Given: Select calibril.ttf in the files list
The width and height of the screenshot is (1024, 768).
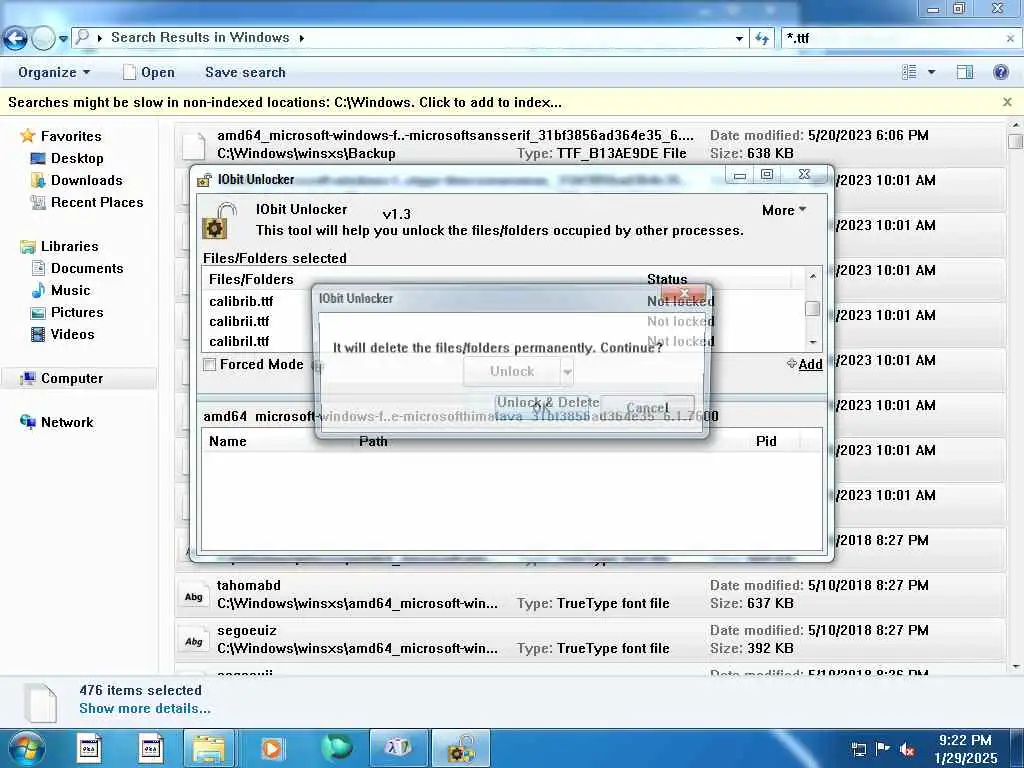Looking at the screenshot, I should (239, 342).
